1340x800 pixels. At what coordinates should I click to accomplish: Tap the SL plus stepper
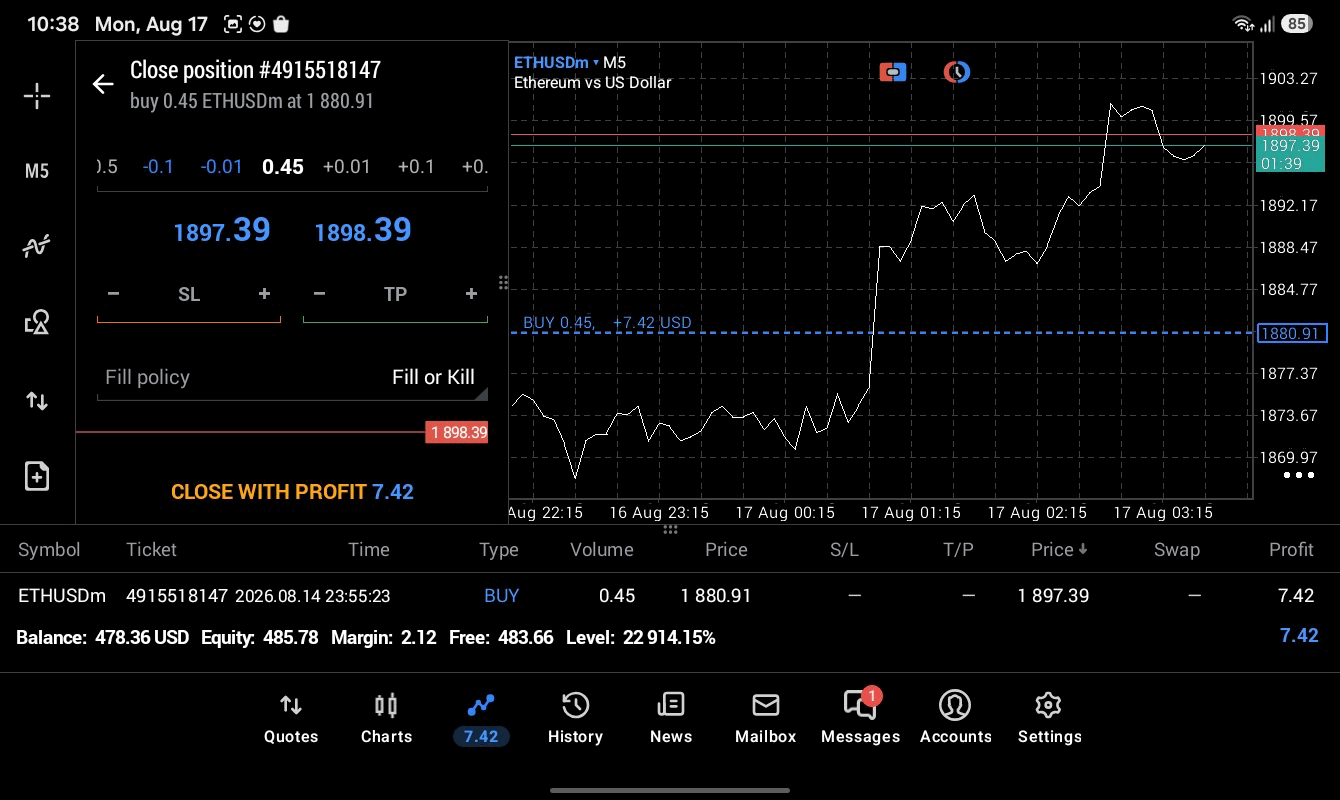pyautogui.click(x=264, y=294)
